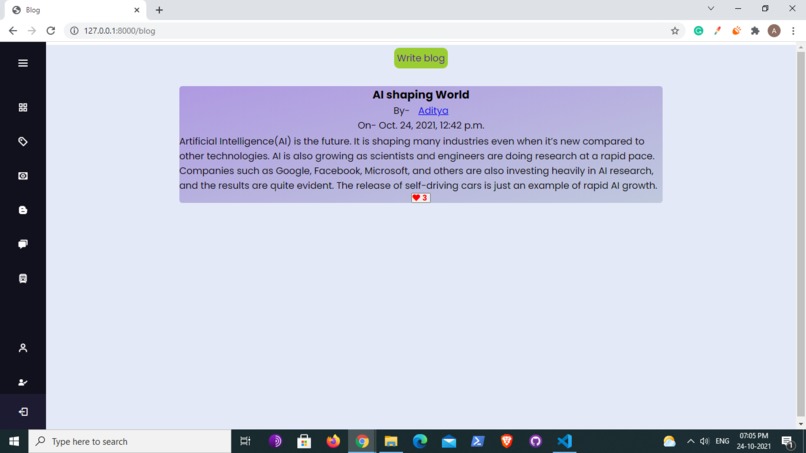Screen dimensions: 806x453
Task: Open the camera icon in sidebar
Action: pos(23,176)
